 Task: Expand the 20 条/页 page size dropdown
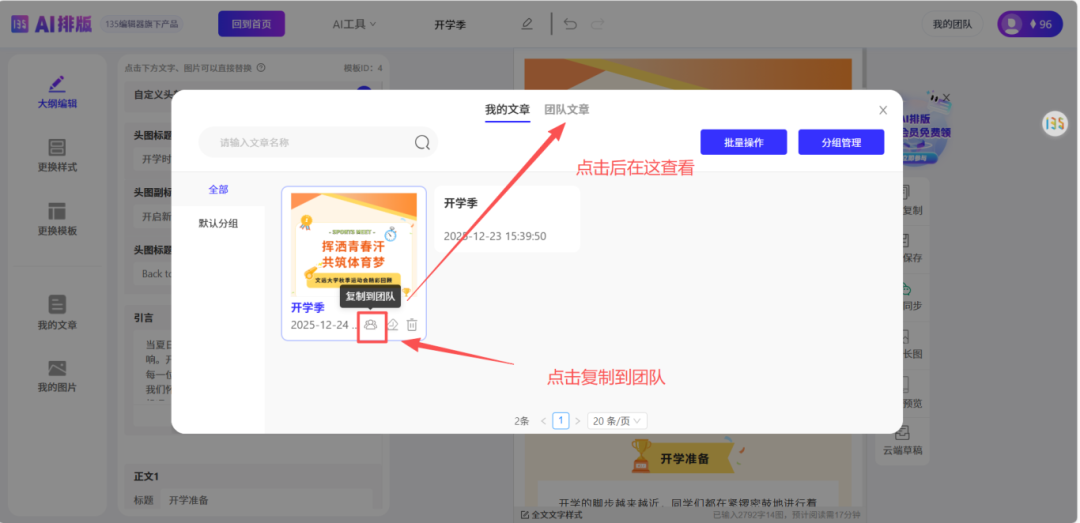coord(617,421)
